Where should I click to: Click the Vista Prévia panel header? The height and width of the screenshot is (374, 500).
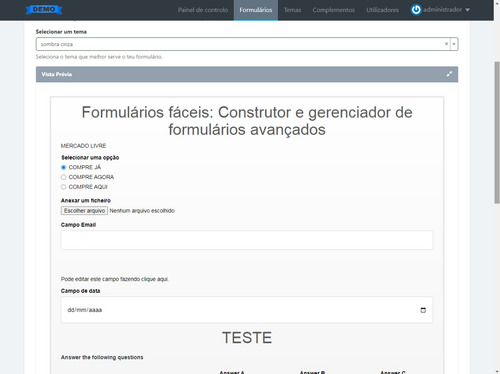pyautogui.click(x=247, y=74)
